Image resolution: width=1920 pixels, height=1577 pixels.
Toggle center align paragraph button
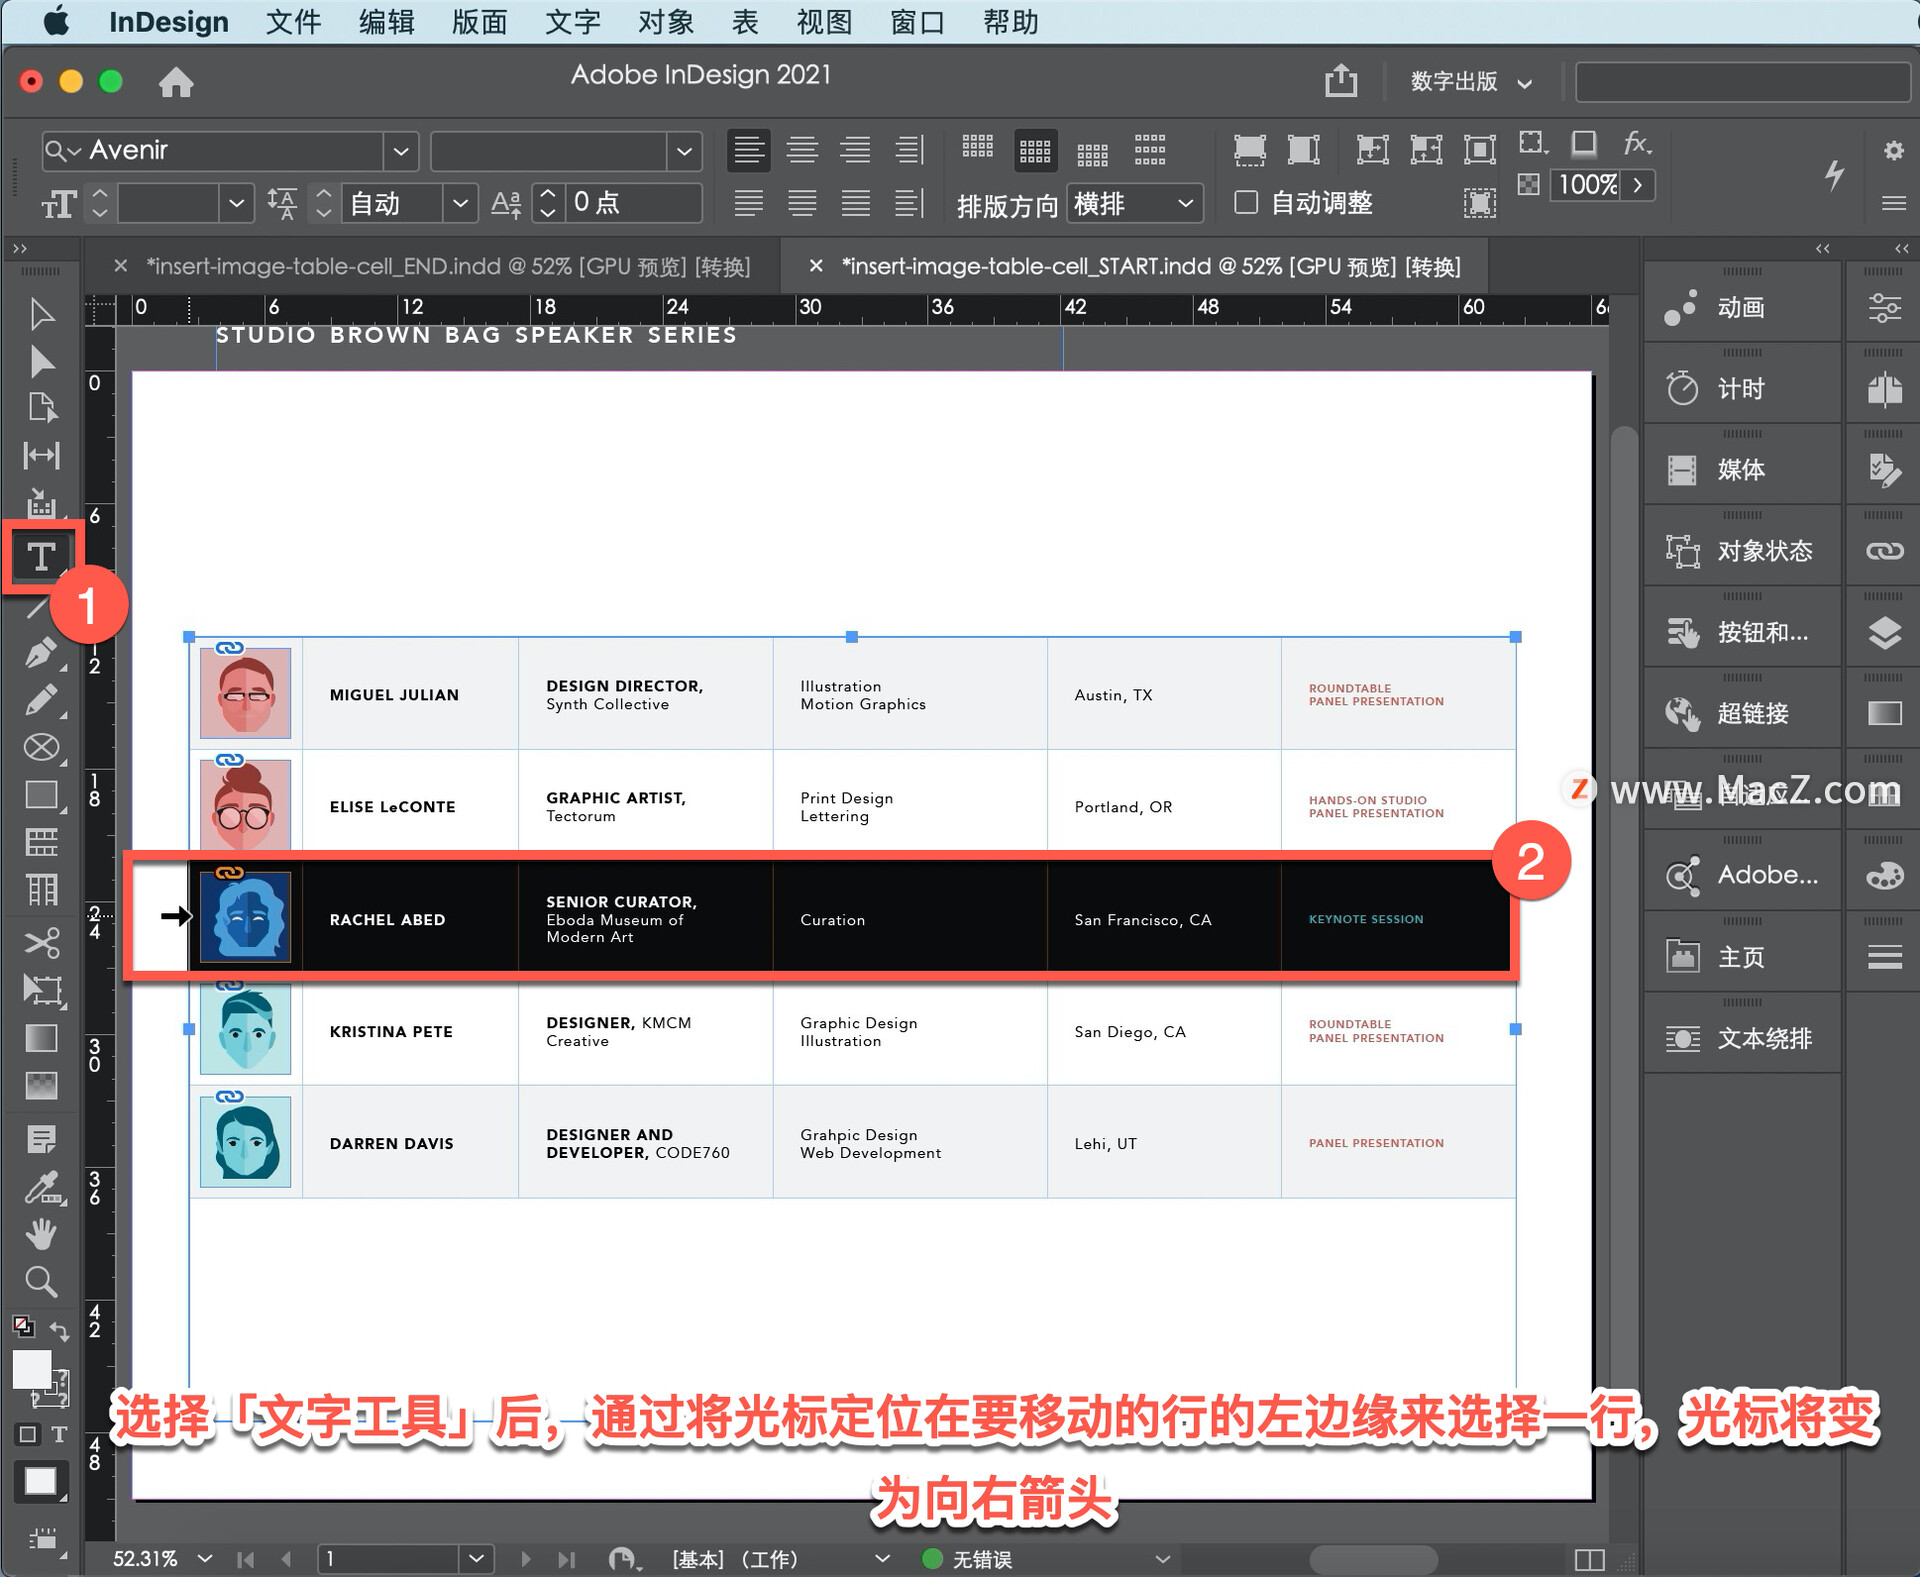pos(802,150)
